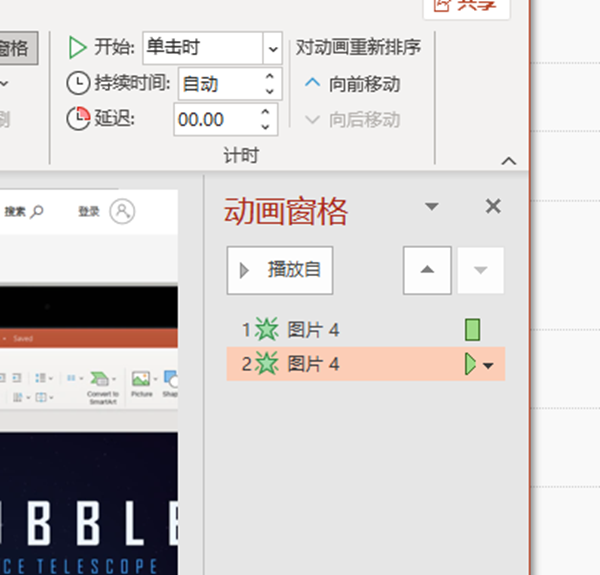Click the 向前移动 up-arrow icon
Screen dimensions: 600x575
pos(313,84)
